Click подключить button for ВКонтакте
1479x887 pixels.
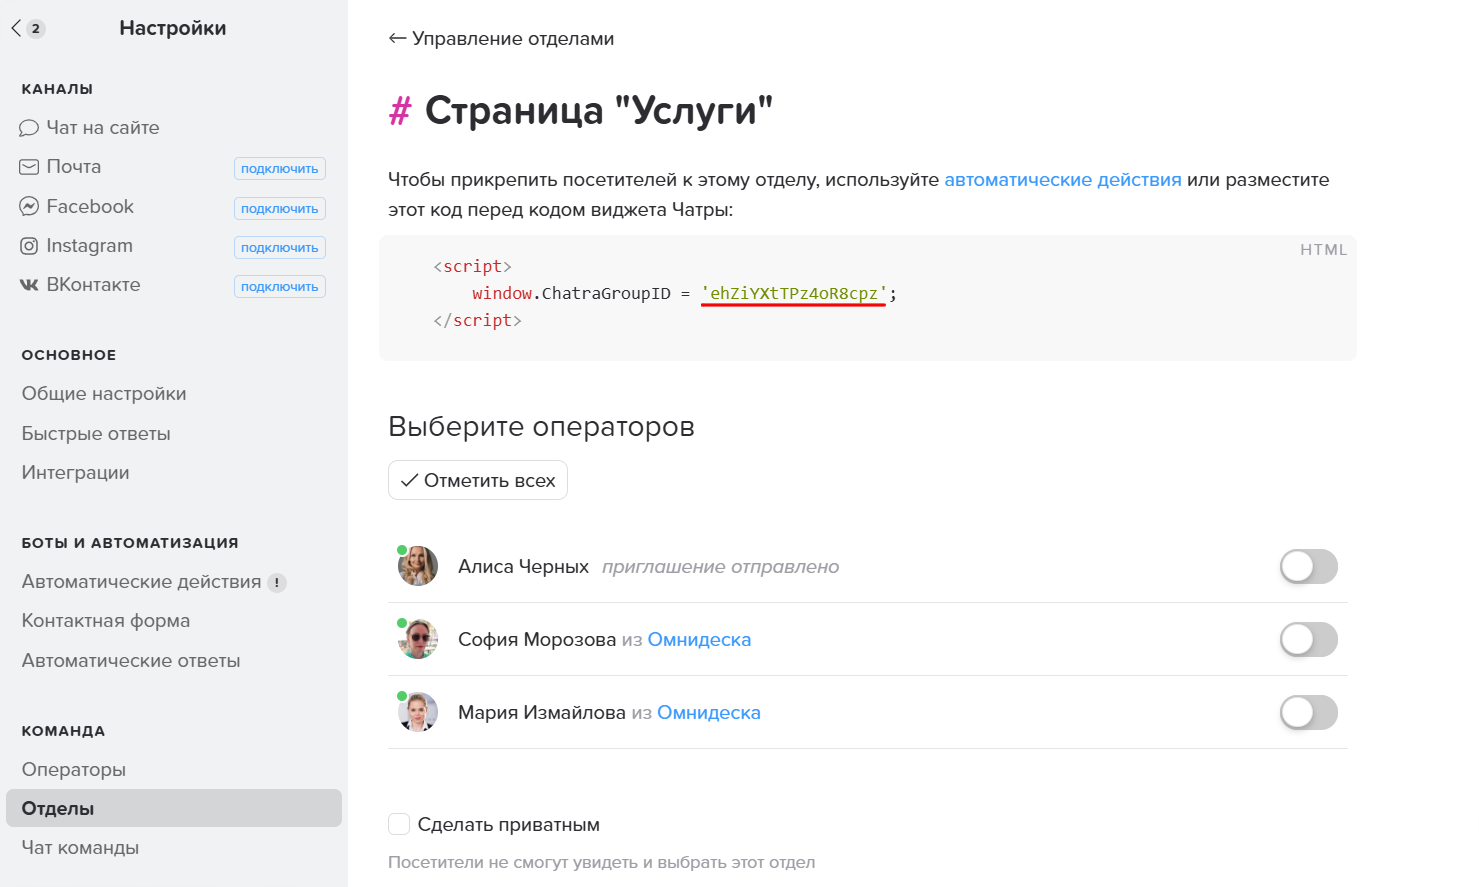pos(280,286)
